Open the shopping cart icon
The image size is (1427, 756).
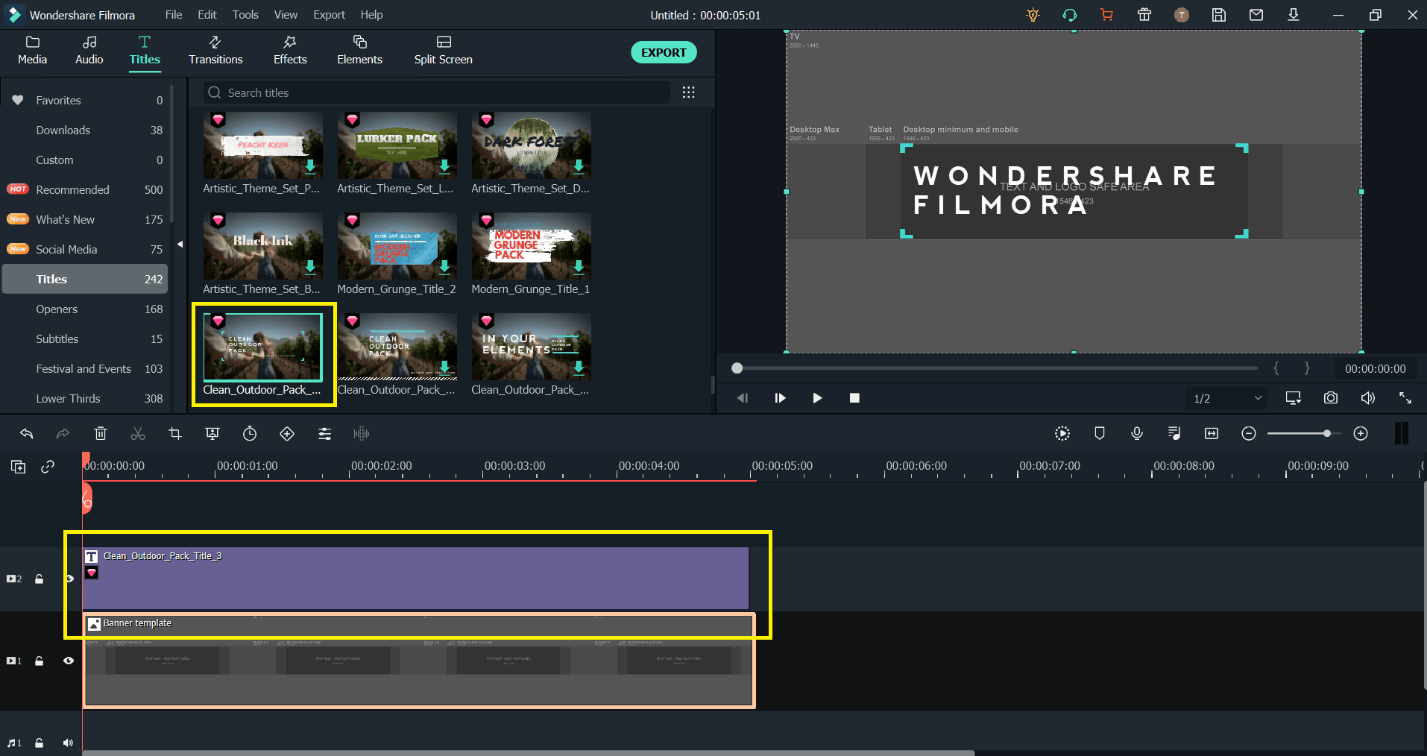1107,15
